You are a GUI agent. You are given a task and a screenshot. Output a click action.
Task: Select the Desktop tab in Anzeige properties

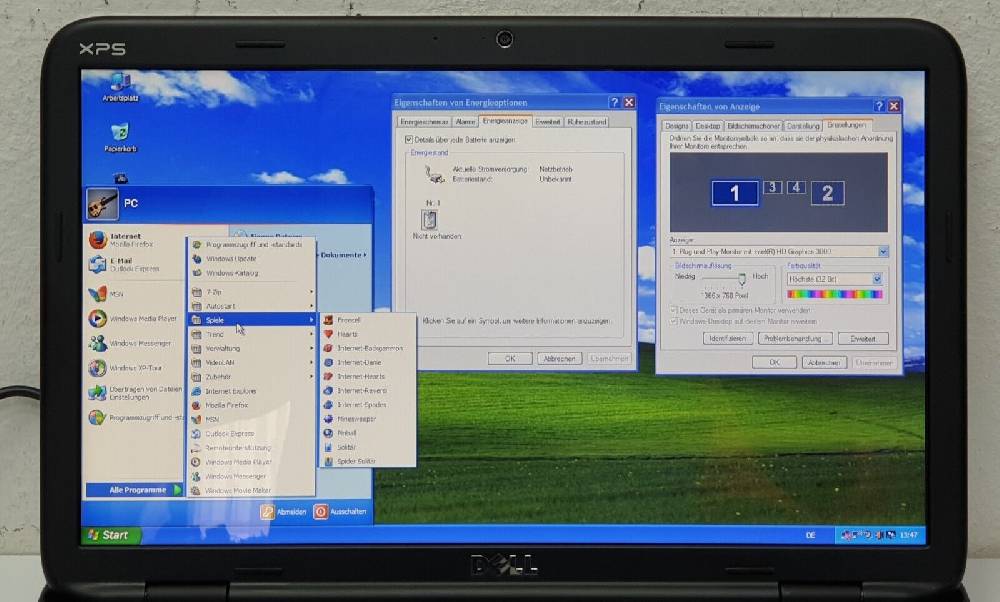tap(708, 126)
